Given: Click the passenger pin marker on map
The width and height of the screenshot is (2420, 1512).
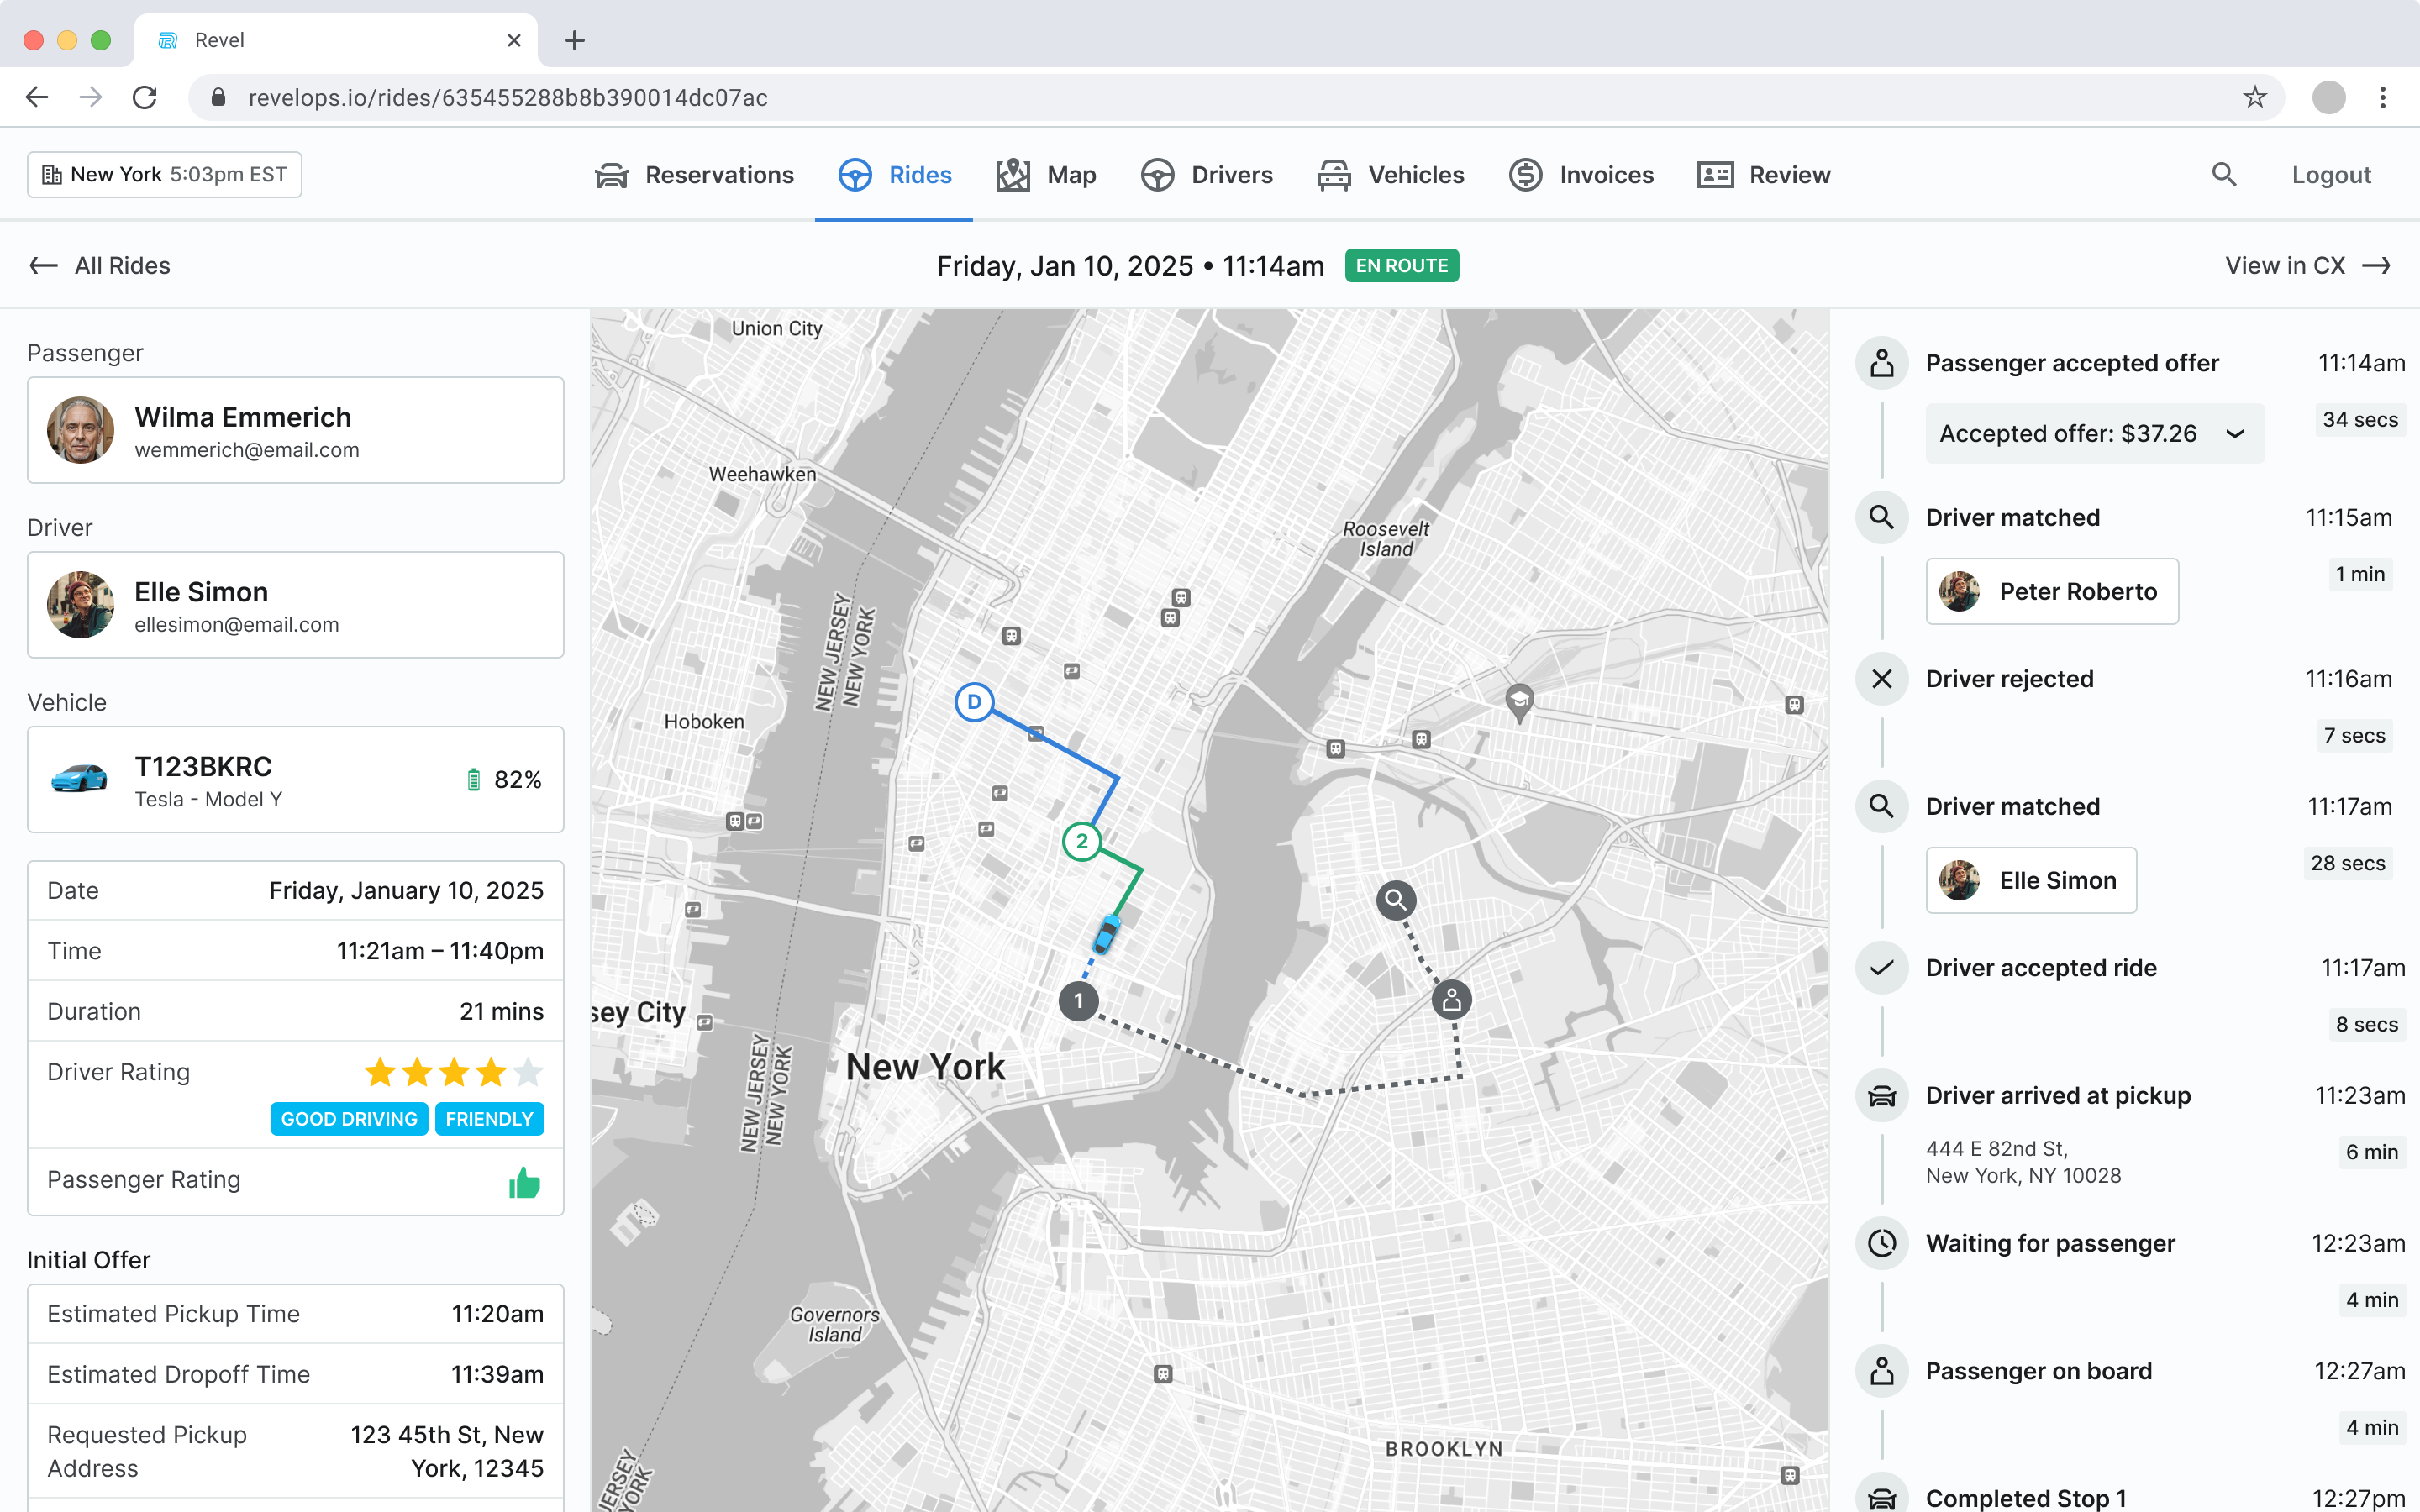Looking at the screenshot, I should coord(1451,999).
